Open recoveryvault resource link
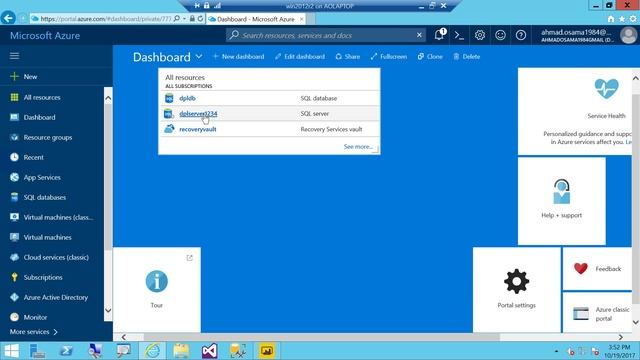The height and width of the screenshot is (360, 640). pos(198,129)
